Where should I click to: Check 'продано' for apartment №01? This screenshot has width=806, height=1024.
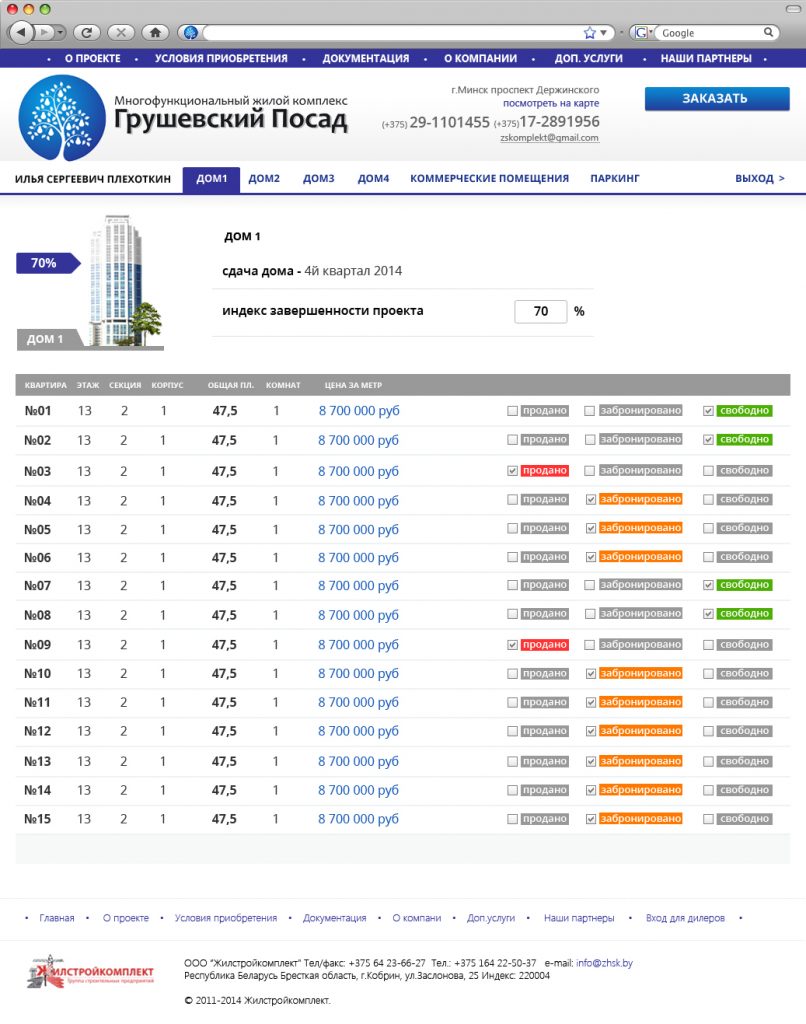tap(513, 411)
